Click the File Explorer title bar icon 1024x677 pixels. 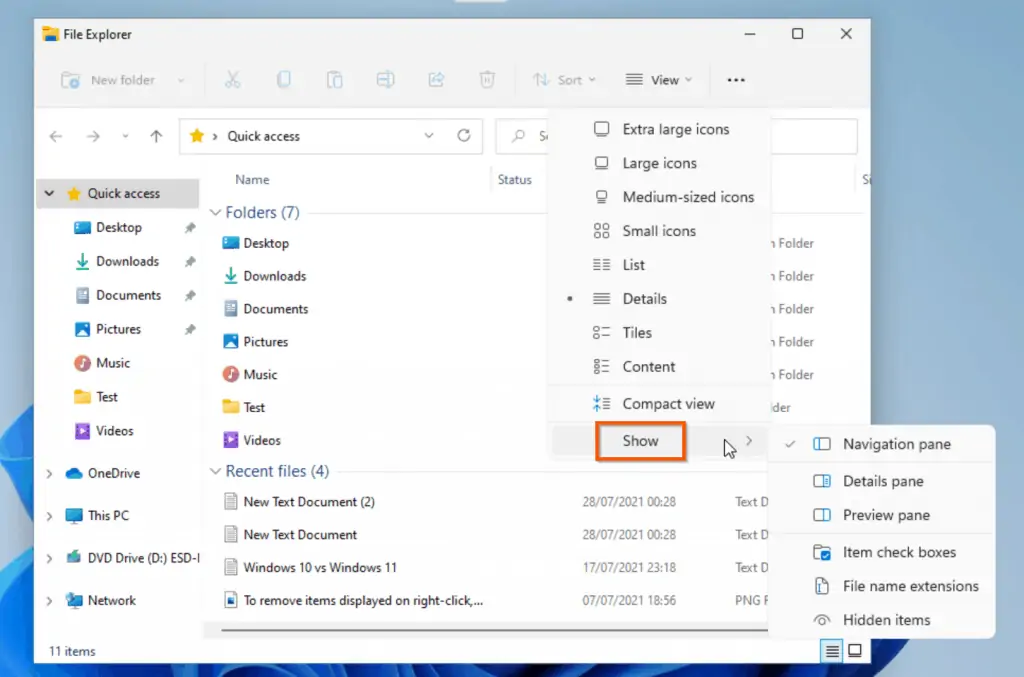50,34
